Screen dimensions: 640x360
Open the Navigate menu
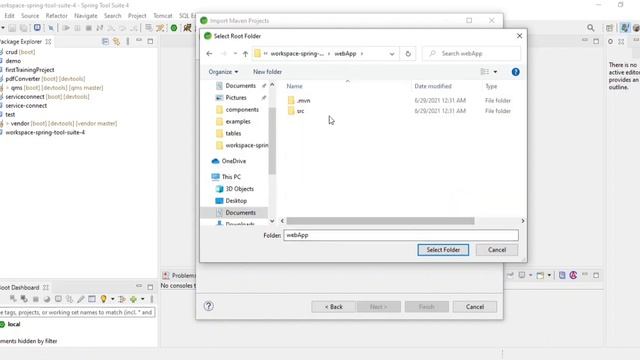point(86,16)
